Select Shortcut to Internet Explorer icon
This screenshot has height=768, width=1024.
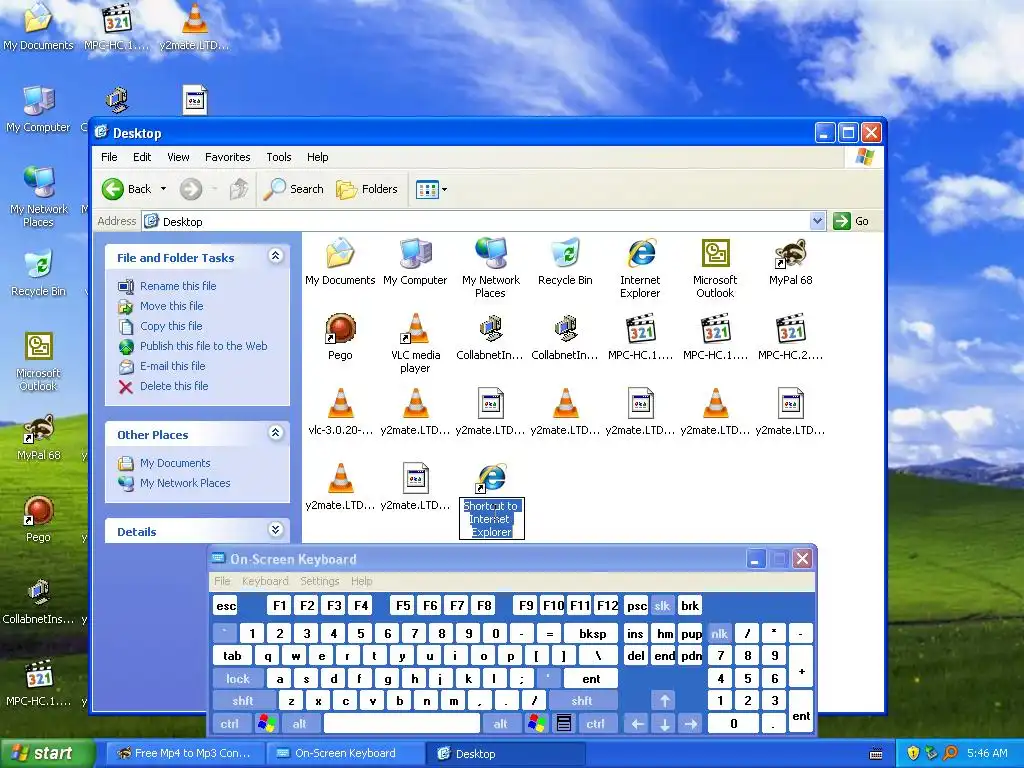(x=491, y=479)
